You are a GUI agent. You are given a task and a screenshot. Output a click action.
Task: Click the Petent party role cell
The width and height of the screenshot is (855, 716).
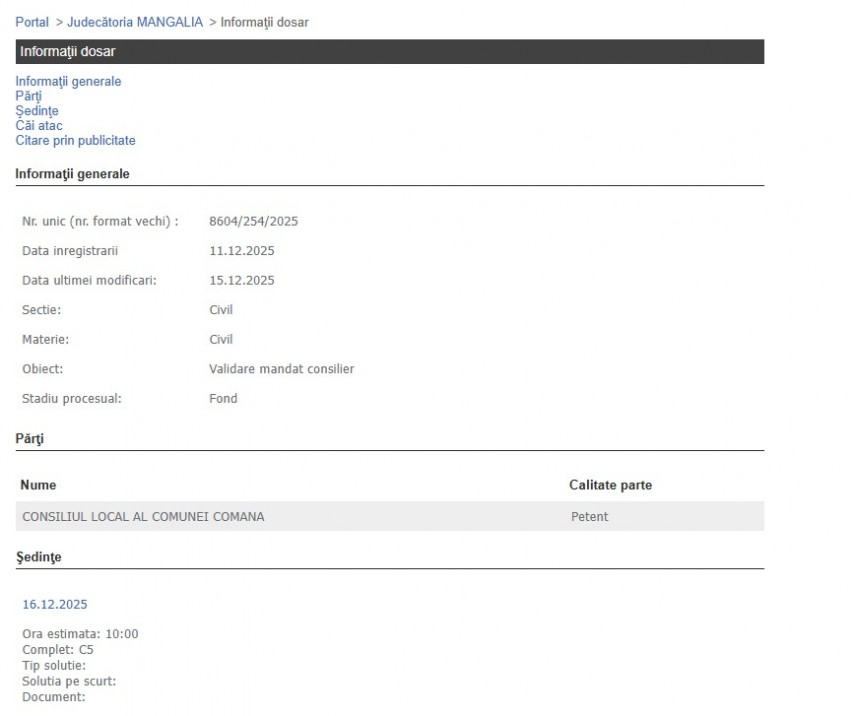(589, 517)
